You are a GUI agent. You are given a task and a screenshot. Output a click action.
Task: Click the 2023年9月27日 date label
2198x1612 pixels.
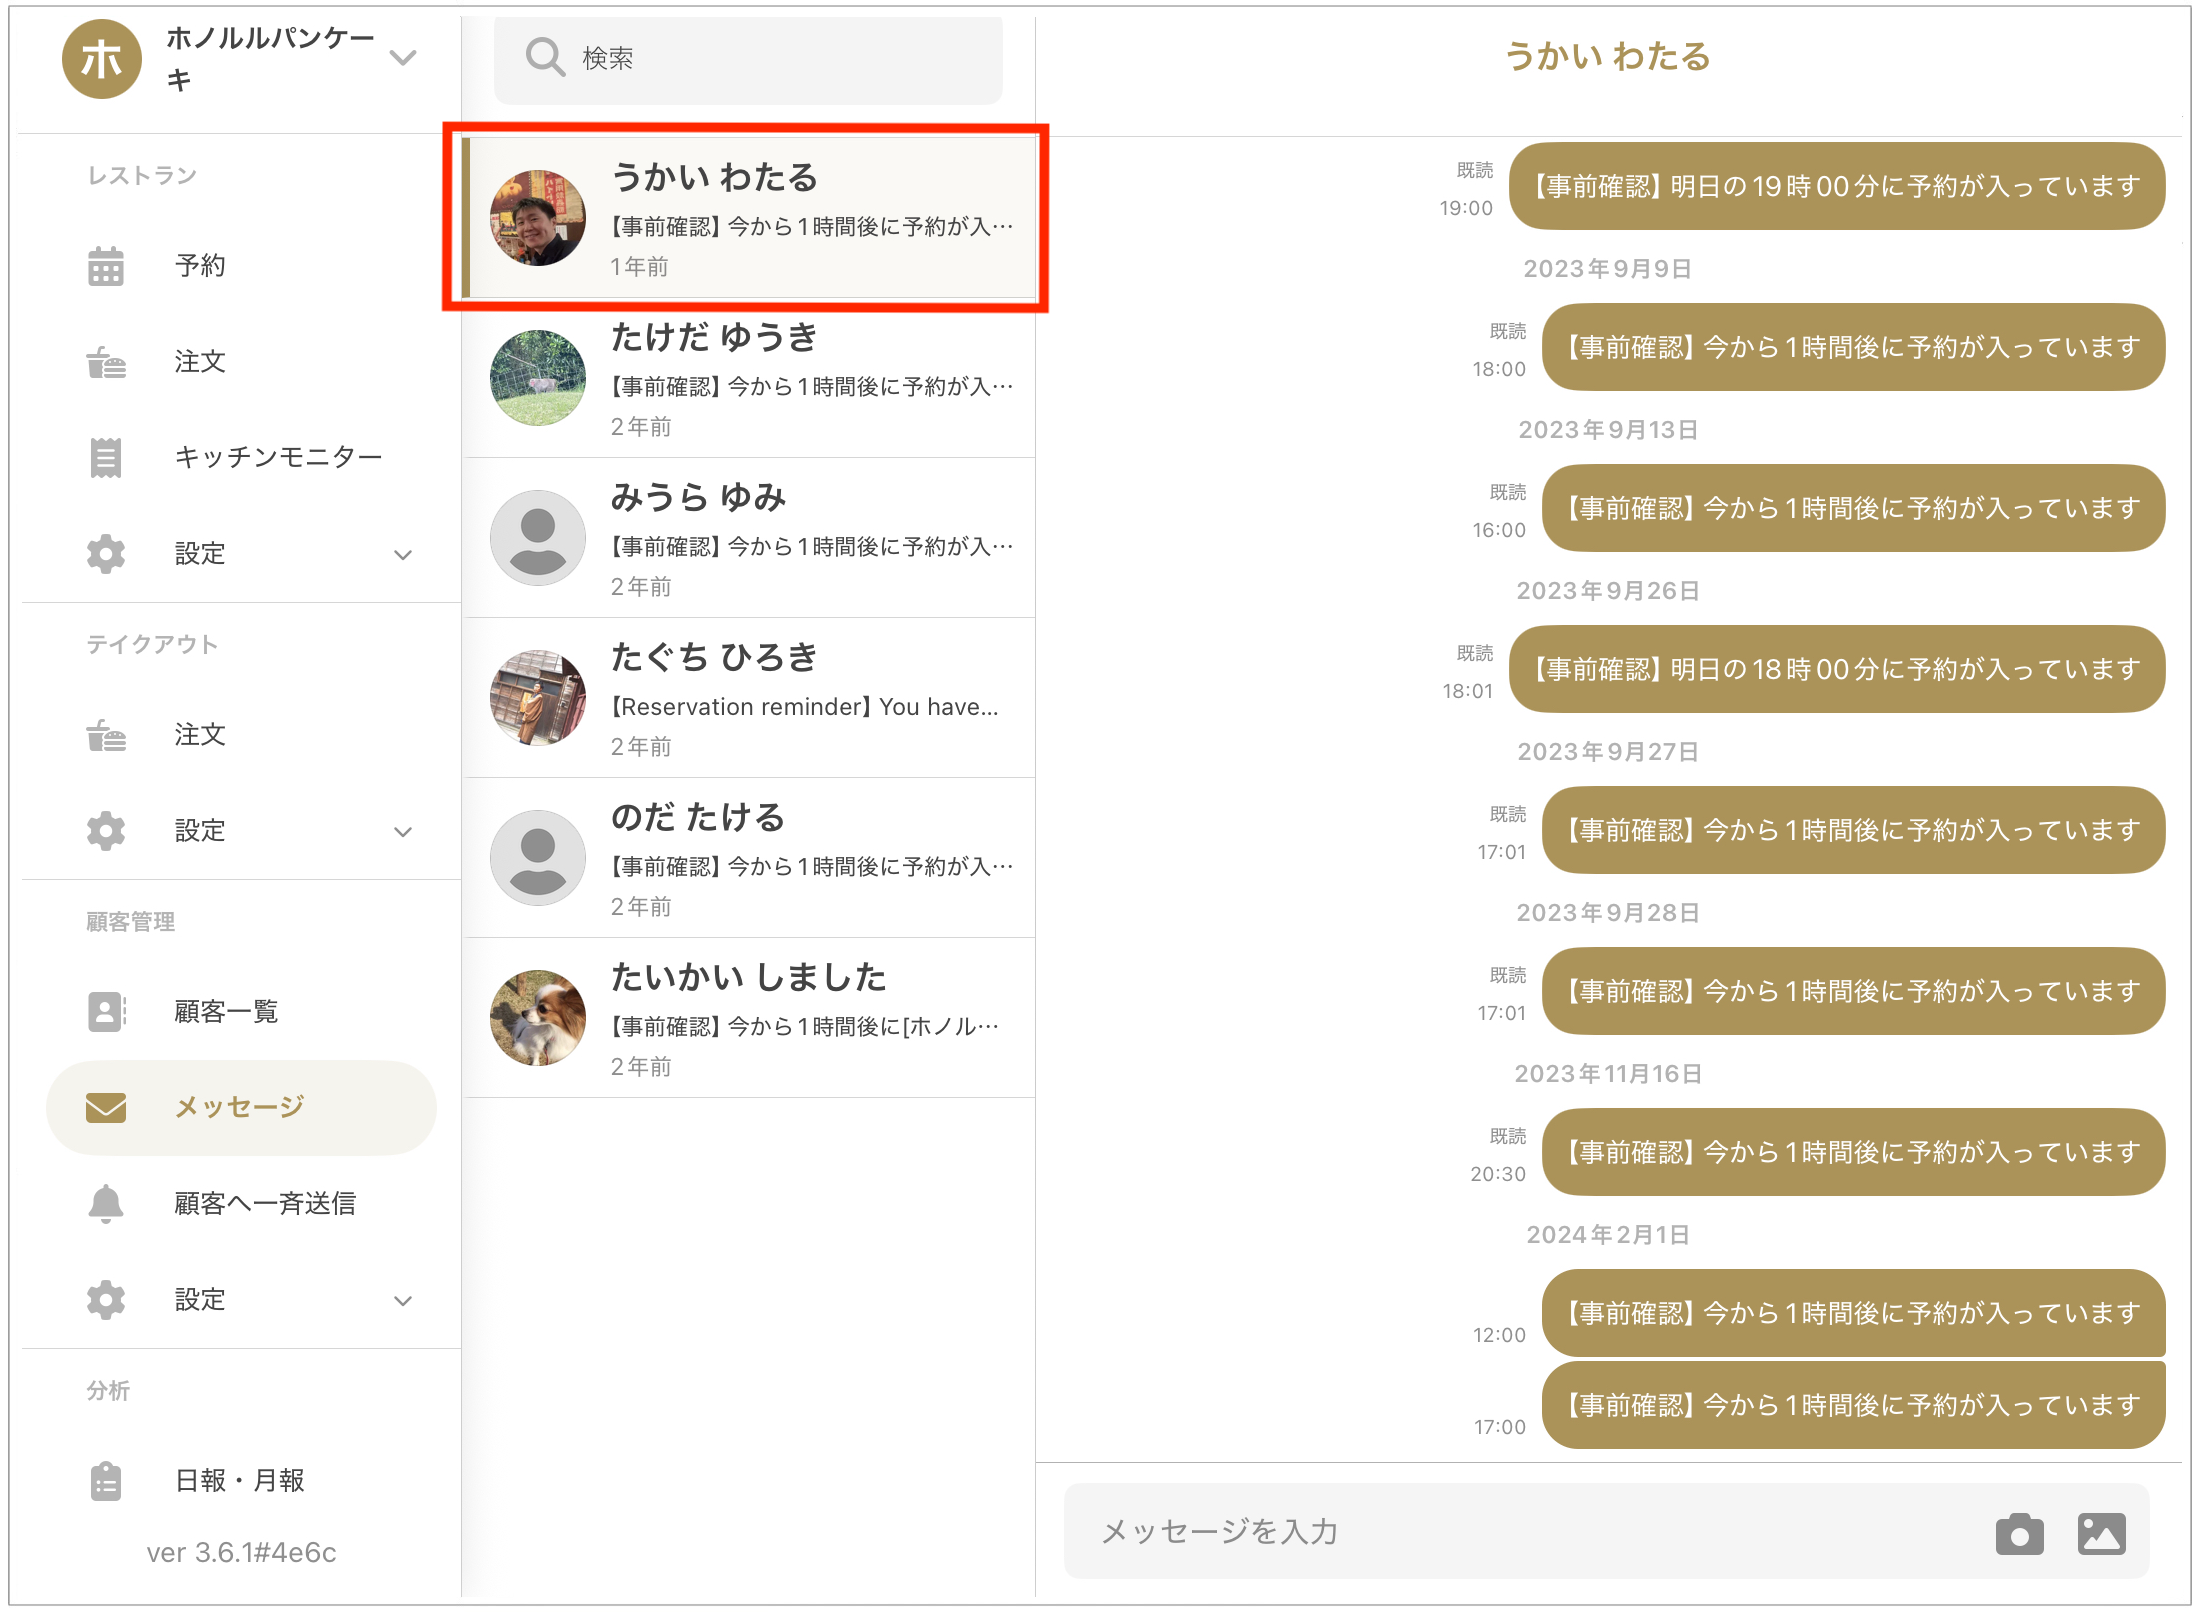[x=1608, y=752]
